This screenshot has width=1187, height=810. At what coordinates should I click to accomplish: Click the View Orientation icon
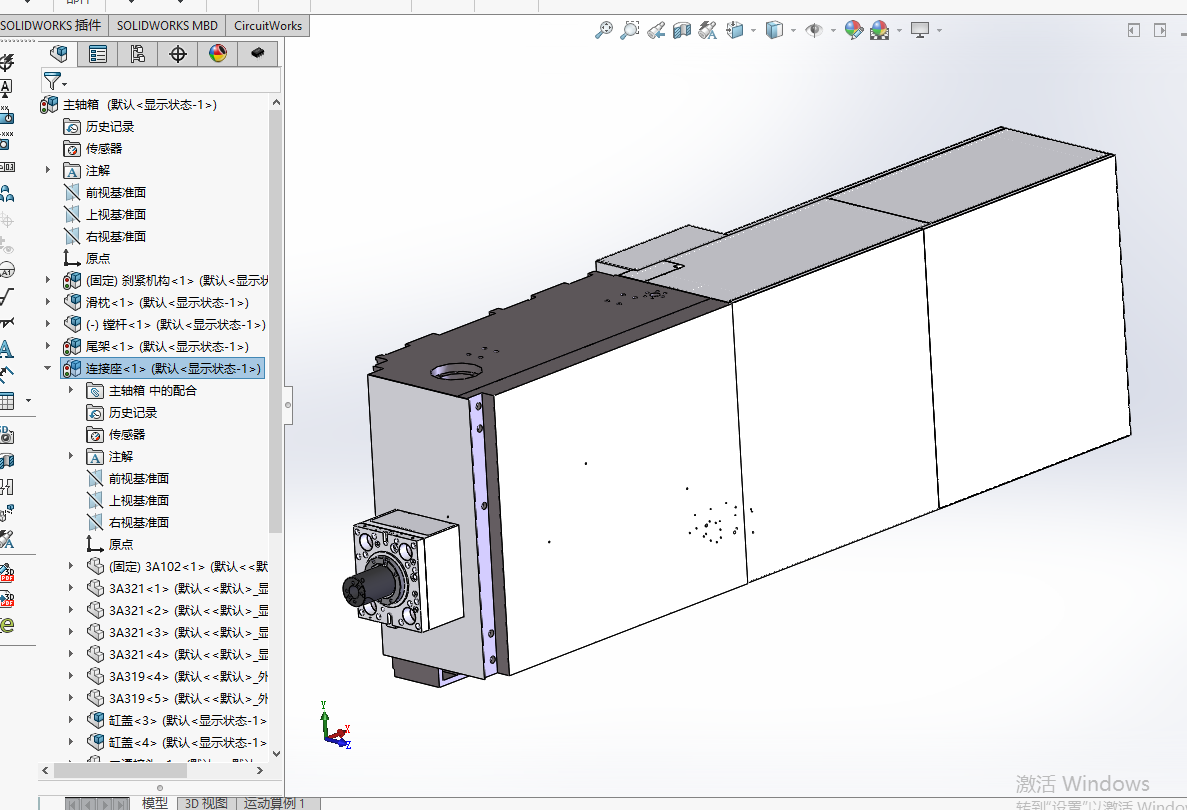point(734,30)
